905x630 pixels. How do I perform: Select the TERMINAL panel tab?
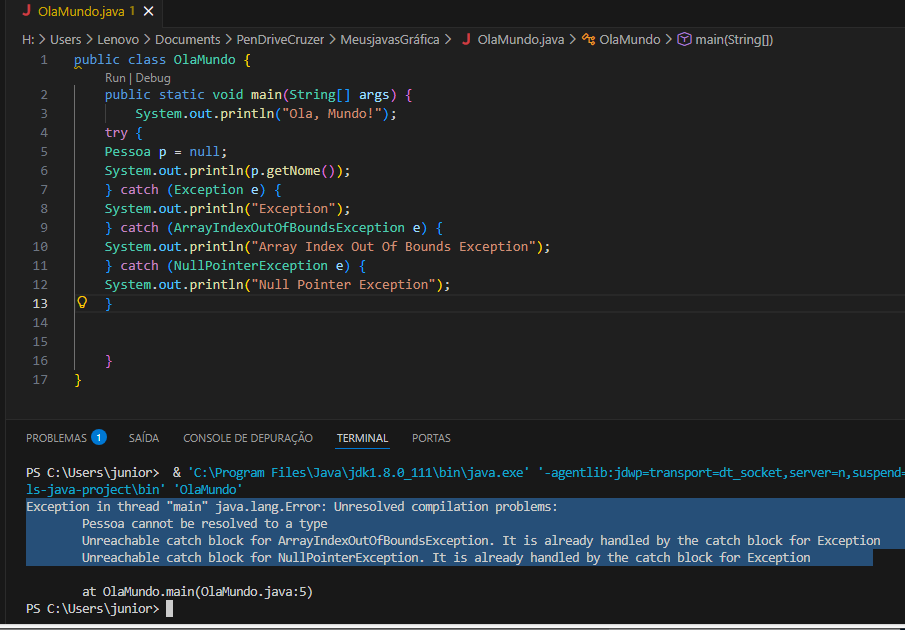point(362,438)
